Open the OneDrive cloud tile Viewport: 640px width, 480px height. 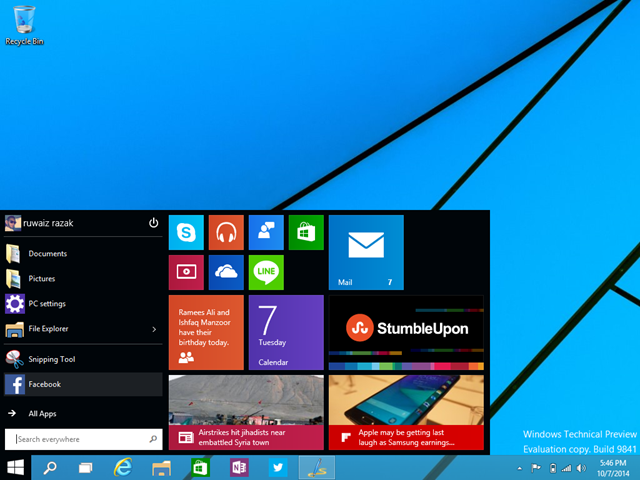(227, 272)
